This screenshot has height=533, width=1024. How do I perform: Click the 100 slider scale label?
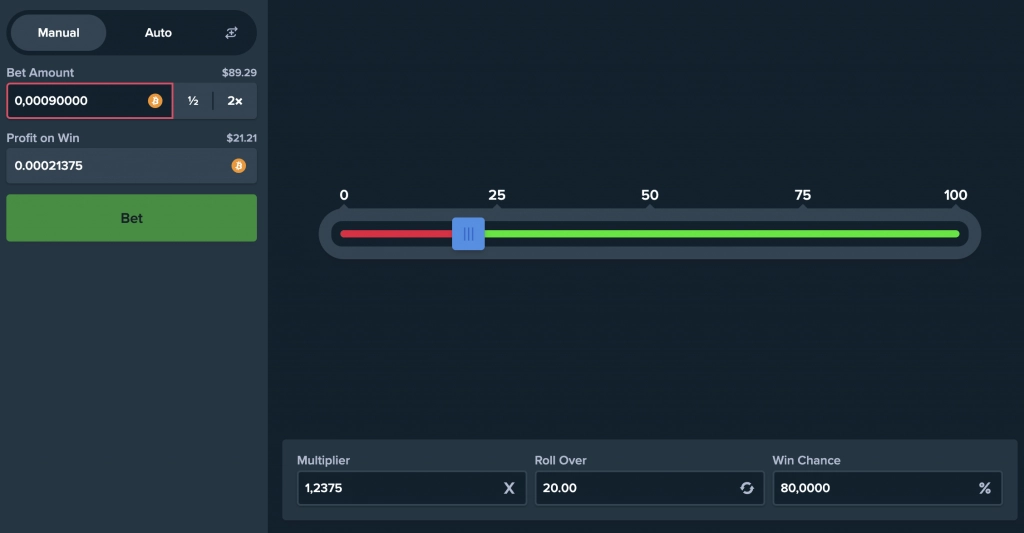click(x=955, y=195)
